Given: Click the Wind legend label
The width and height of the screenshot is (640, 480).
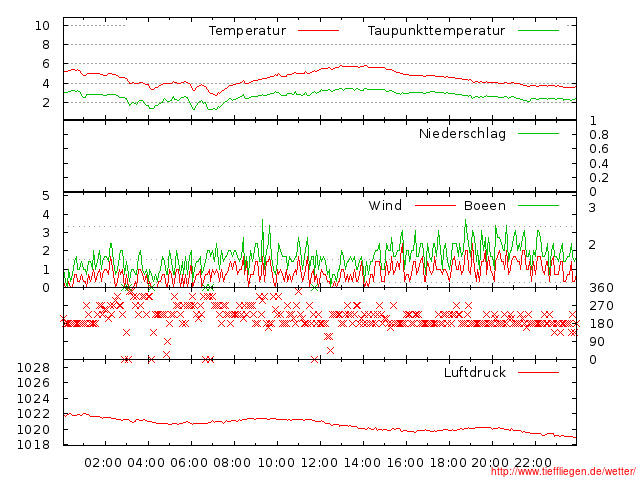Looking at the screenshot, I should coord(385,205).
